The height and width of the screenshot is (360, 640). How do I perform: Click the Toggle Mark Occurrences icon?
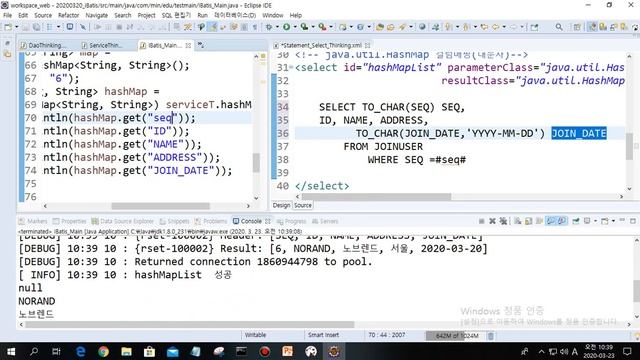tap(213, 27)
